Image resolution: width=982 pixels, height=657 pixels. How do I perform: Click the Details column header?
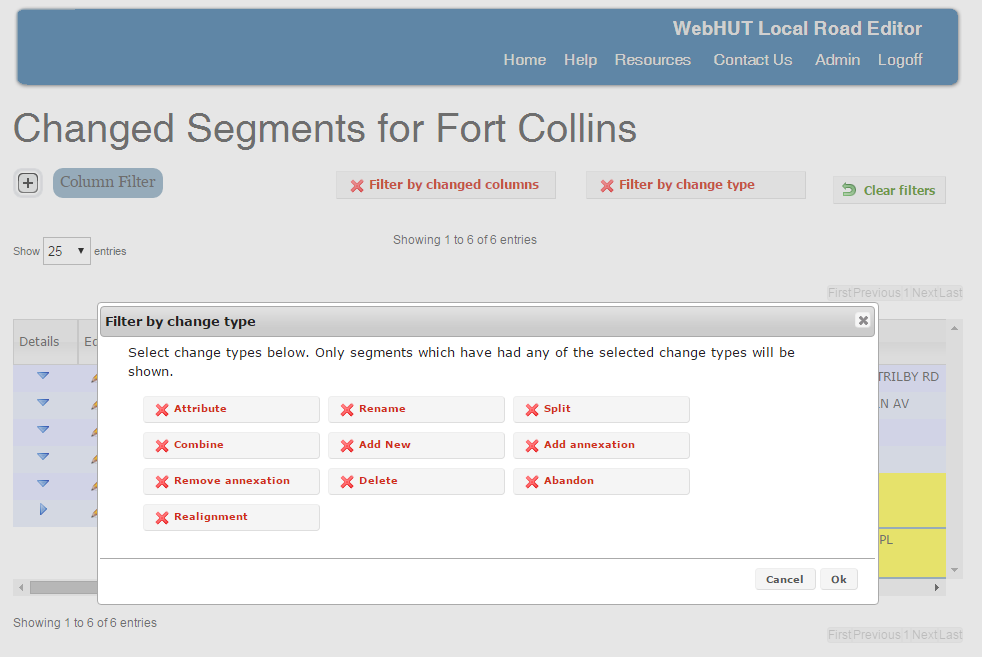tap(45, 342)
